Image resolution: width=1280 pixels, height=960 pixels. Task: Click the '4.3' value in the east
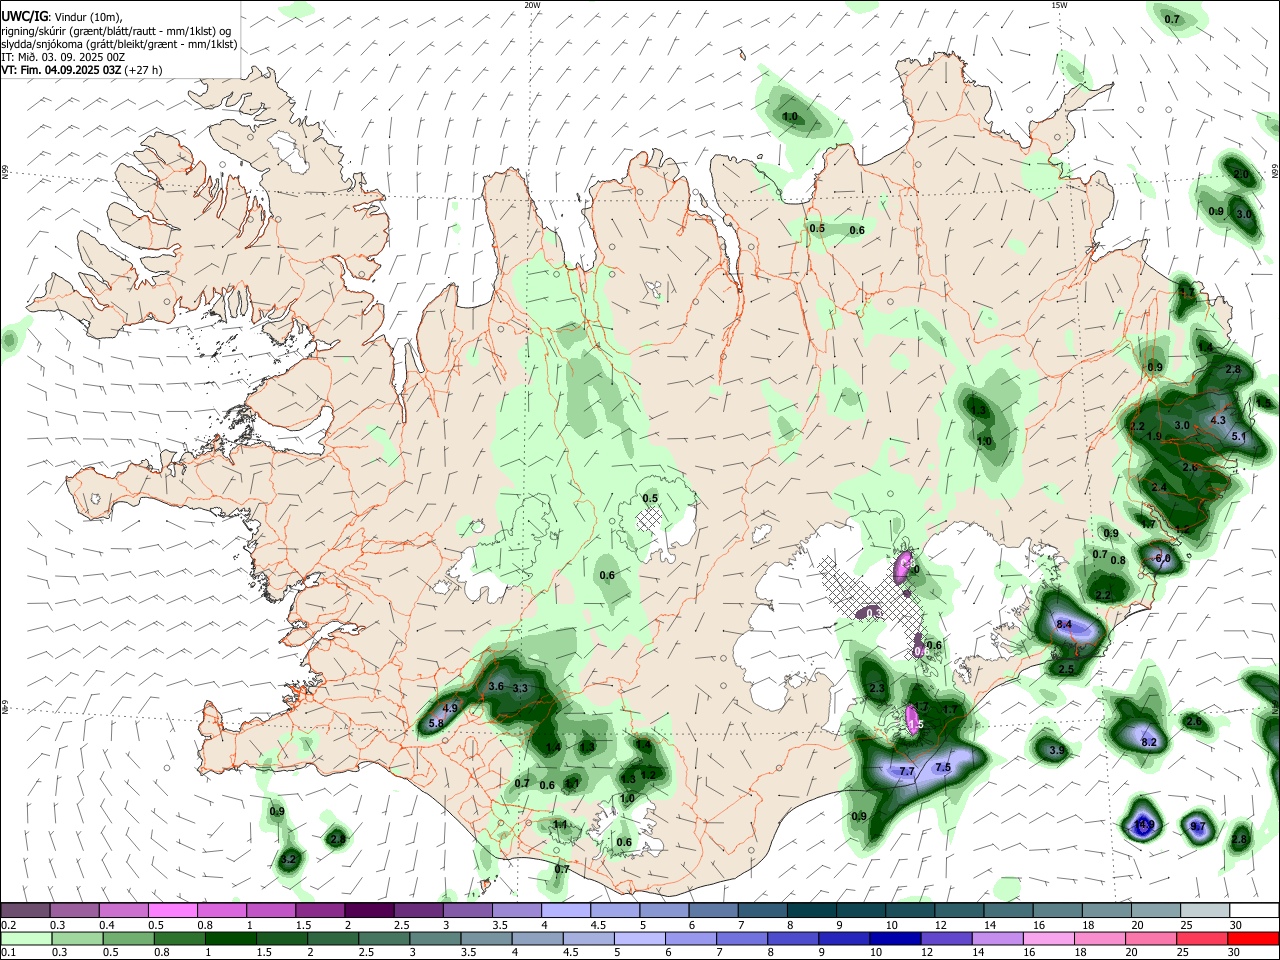click(x=1217, y=421)
